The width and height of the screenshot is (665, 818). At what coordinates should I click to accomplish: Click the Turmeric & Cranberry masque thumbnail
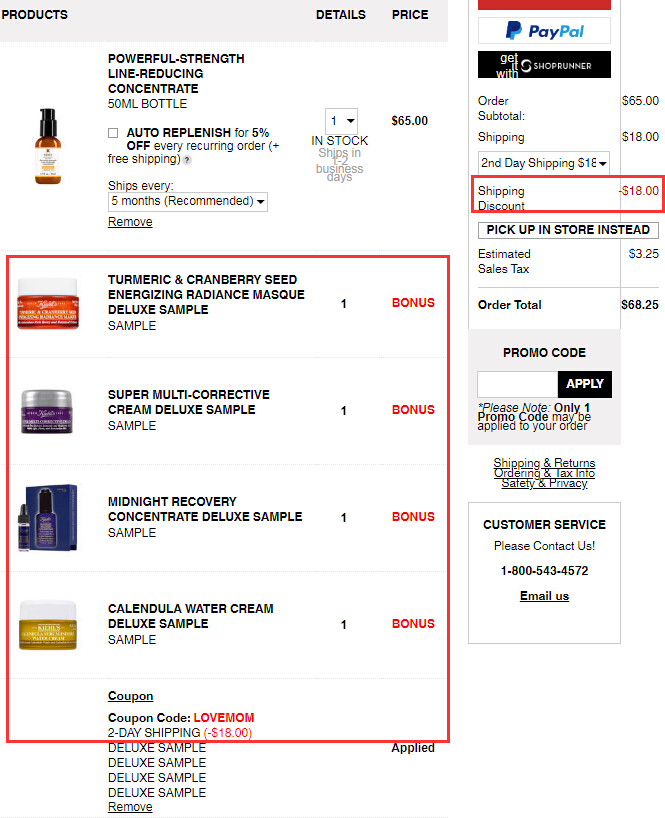[48, 304]
